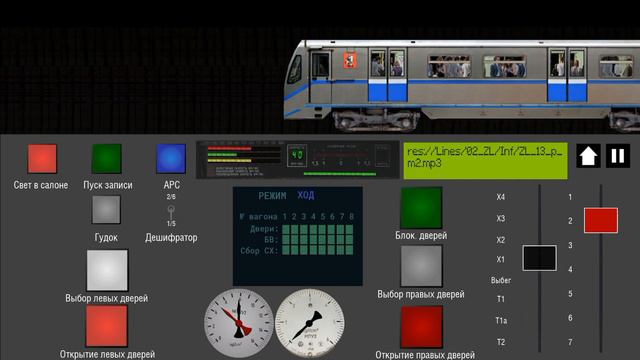Flip the Дешифратор key switch

click(171, 212)
